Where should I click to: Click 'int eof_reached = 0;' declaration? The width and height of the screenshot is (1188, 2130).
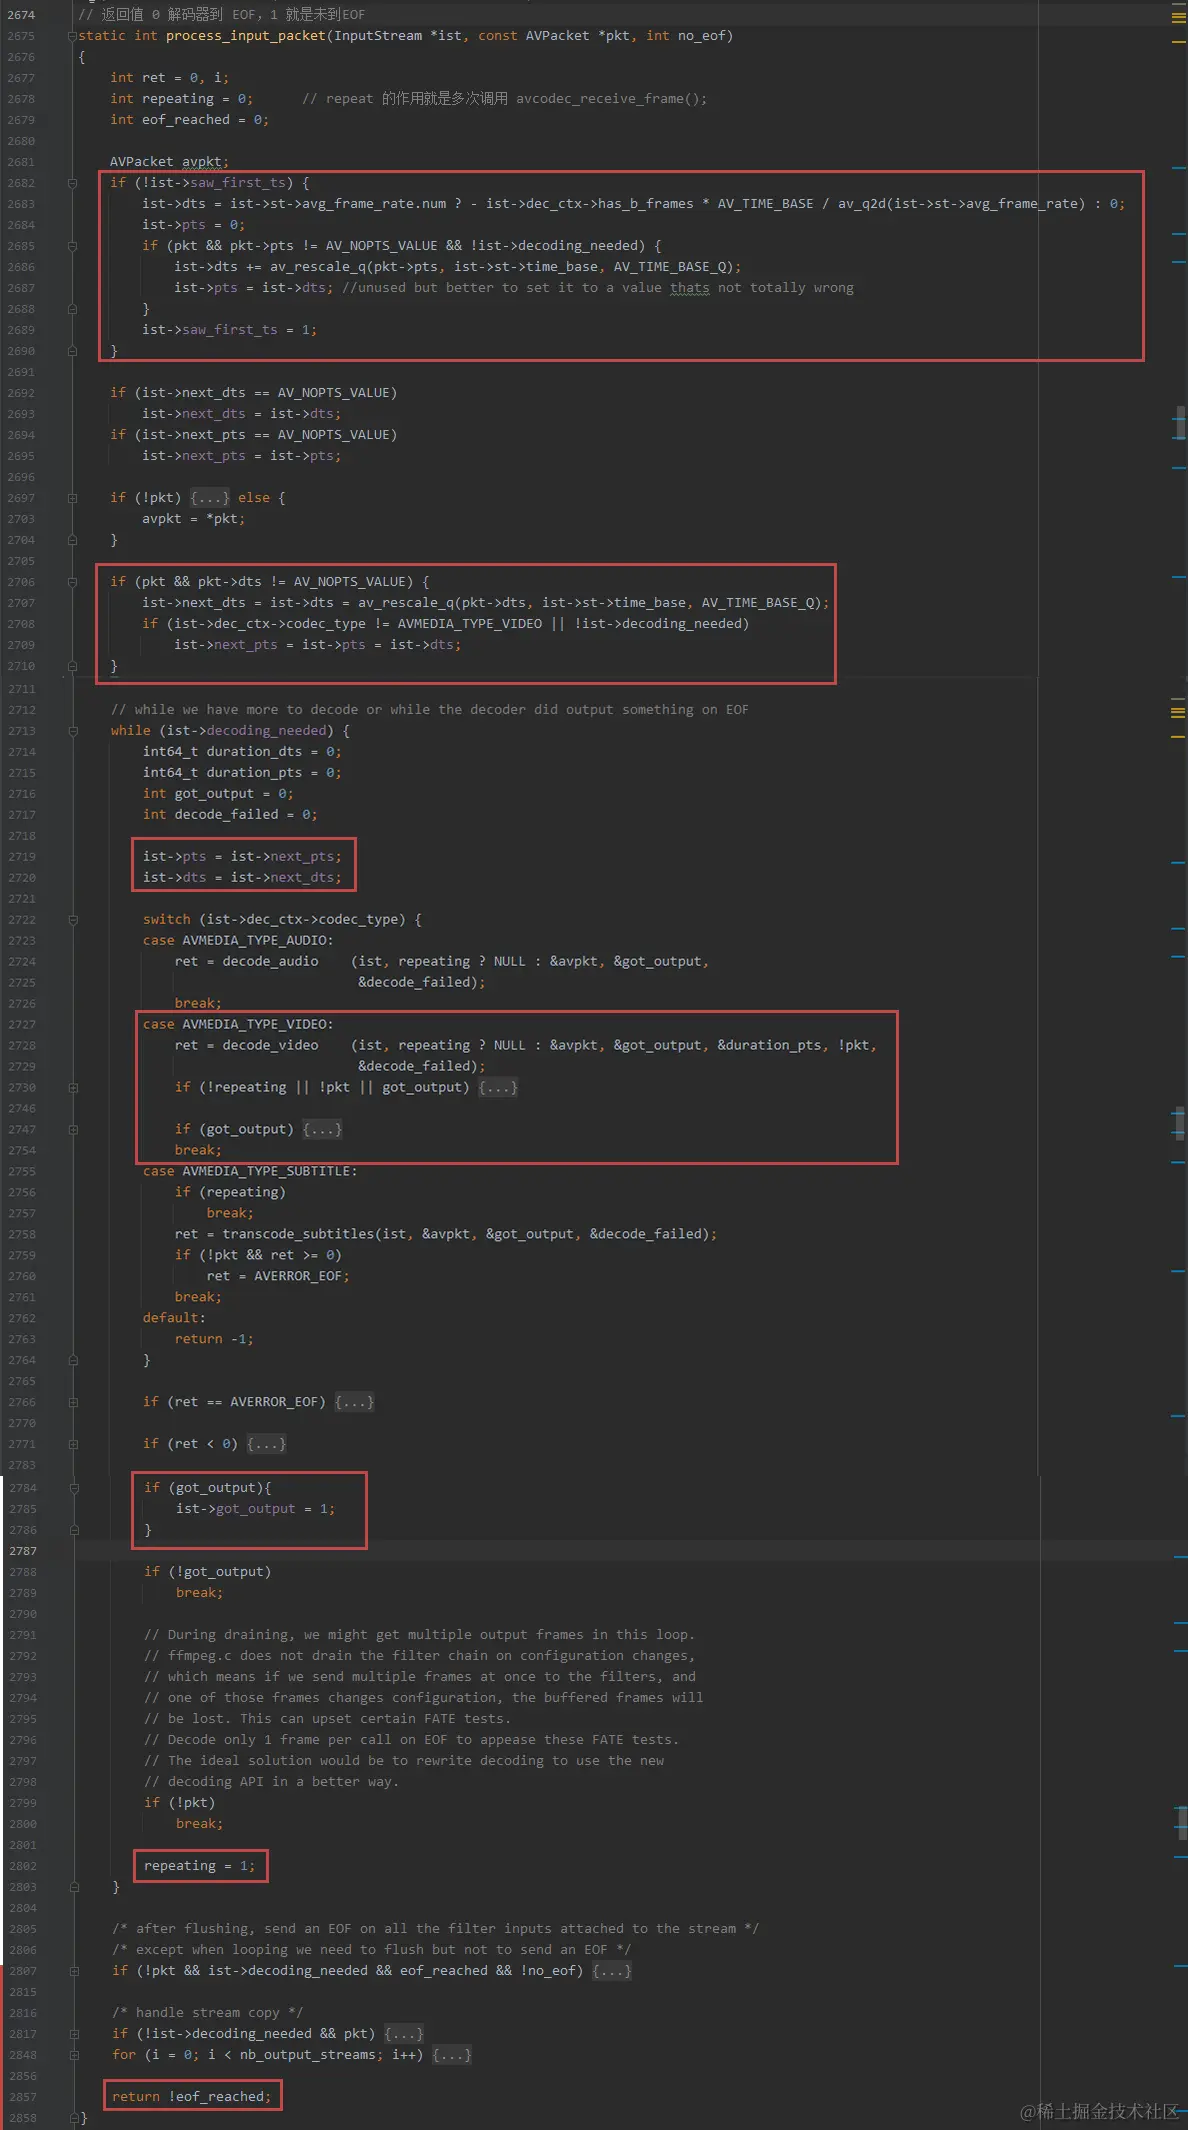189,120
